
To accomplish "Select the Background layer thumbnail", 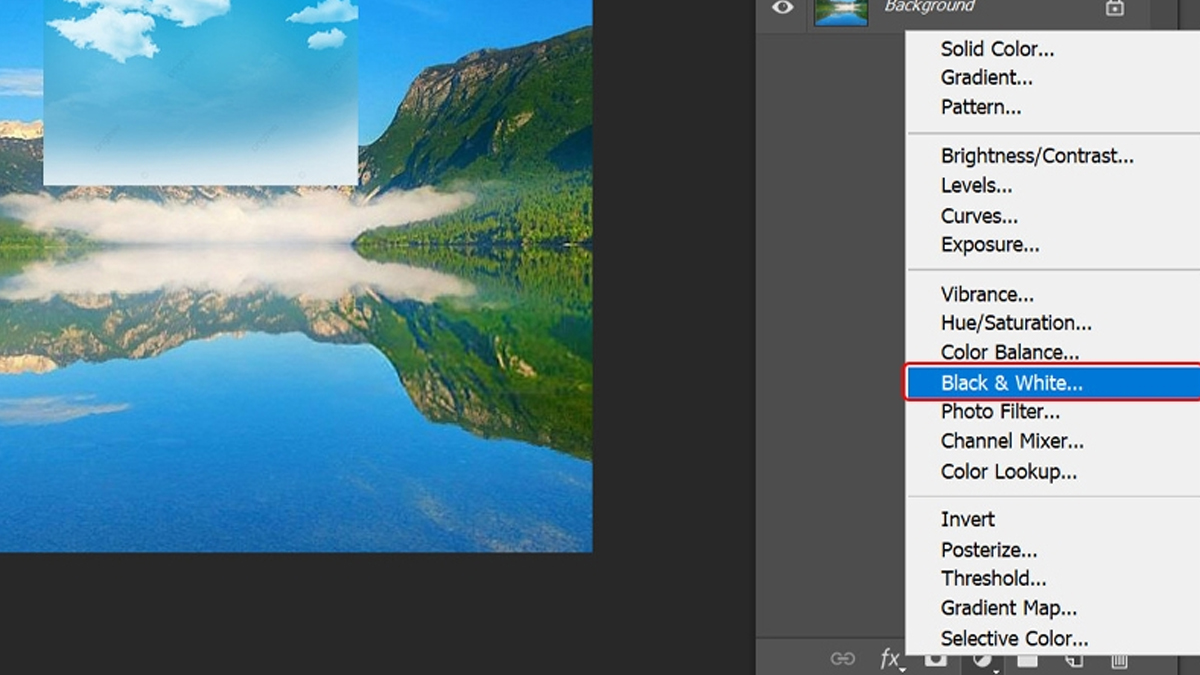I will click(x=841, y=10).
